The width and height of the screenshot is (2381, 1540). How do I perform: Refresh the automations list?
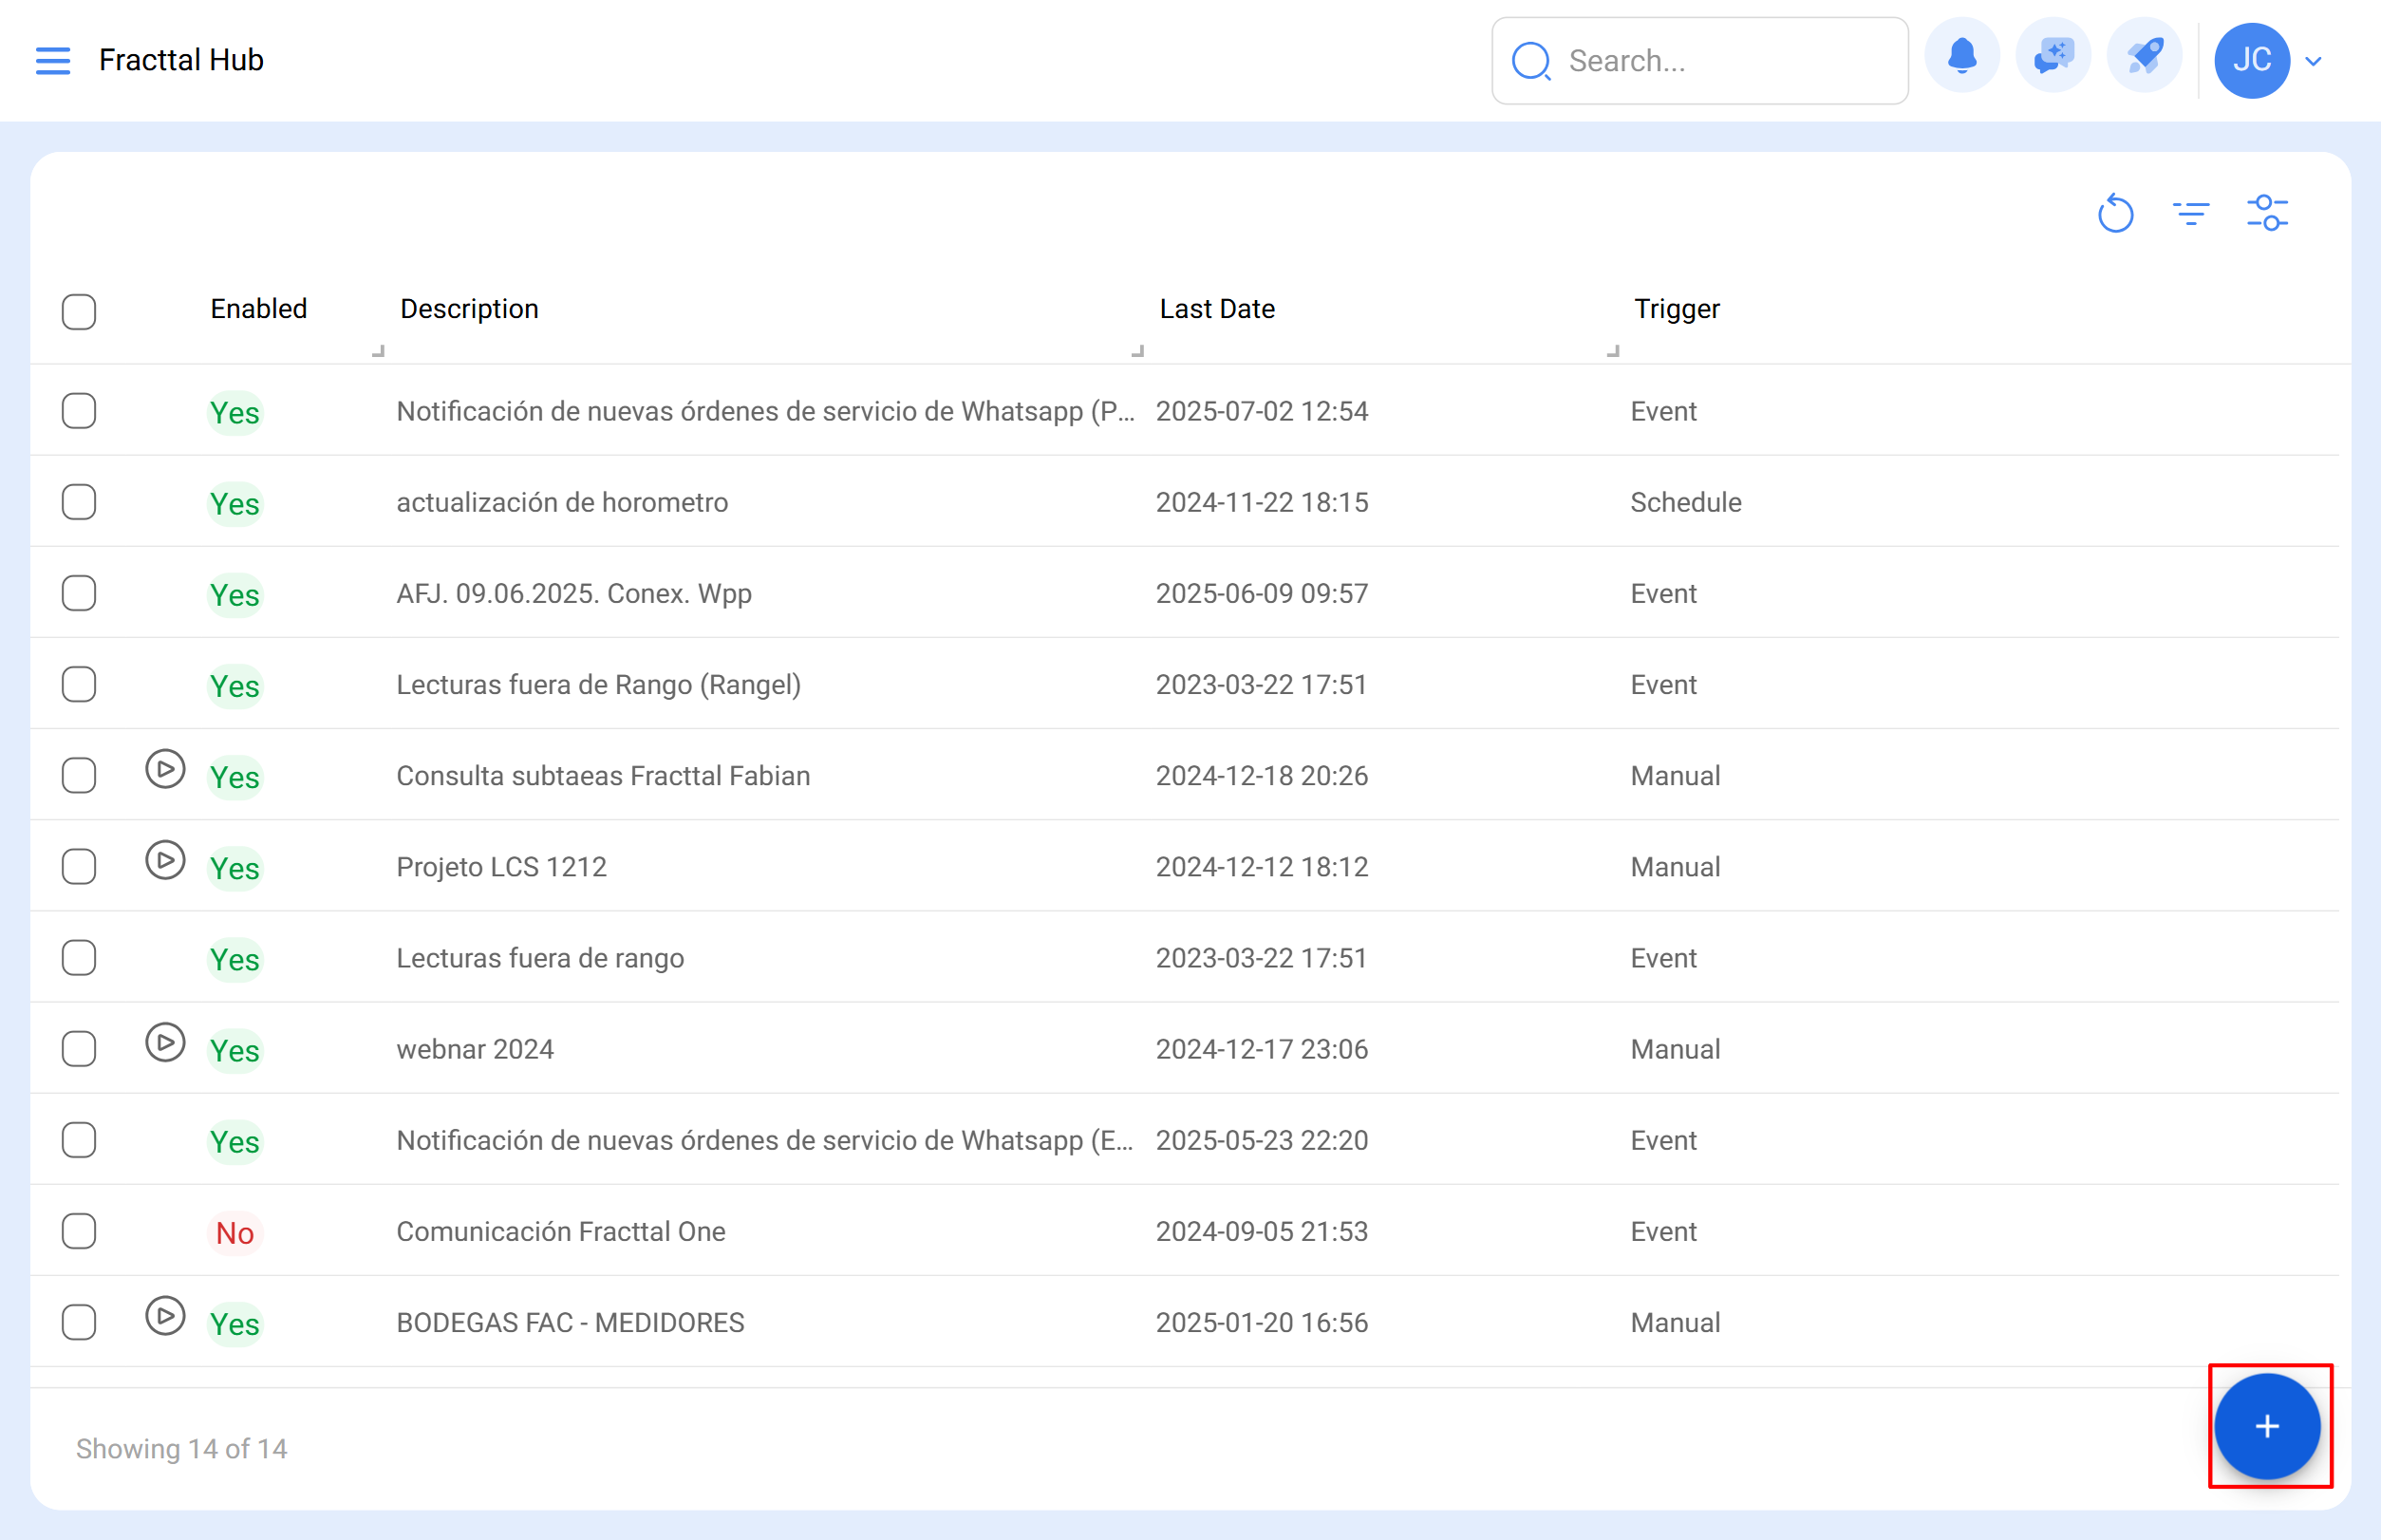2115,213
